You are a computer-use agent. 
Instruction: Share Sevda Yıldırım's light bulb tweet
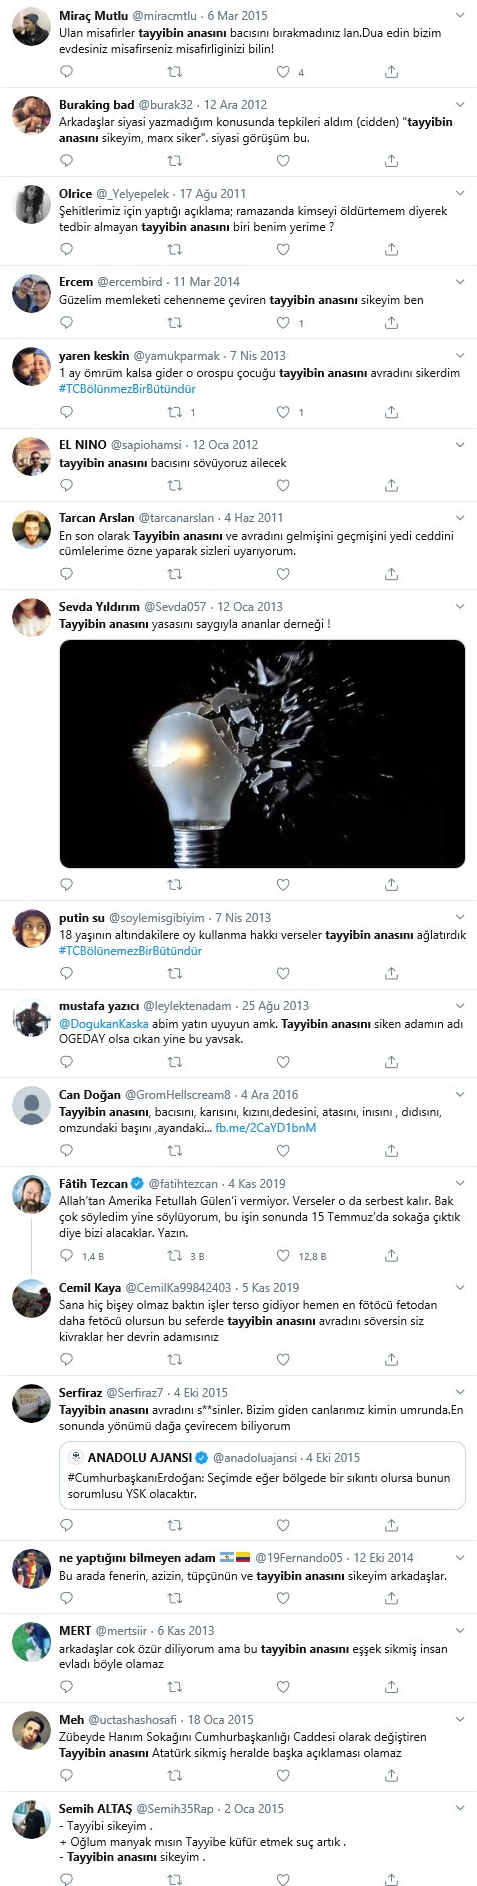391,884
